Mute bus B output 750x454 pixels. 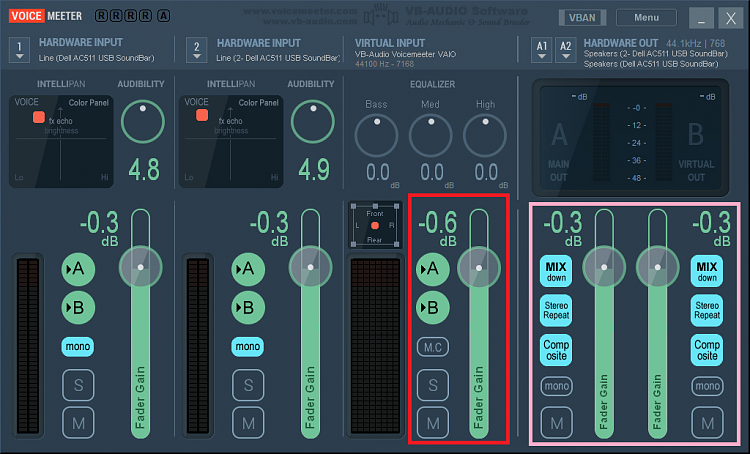707,423
